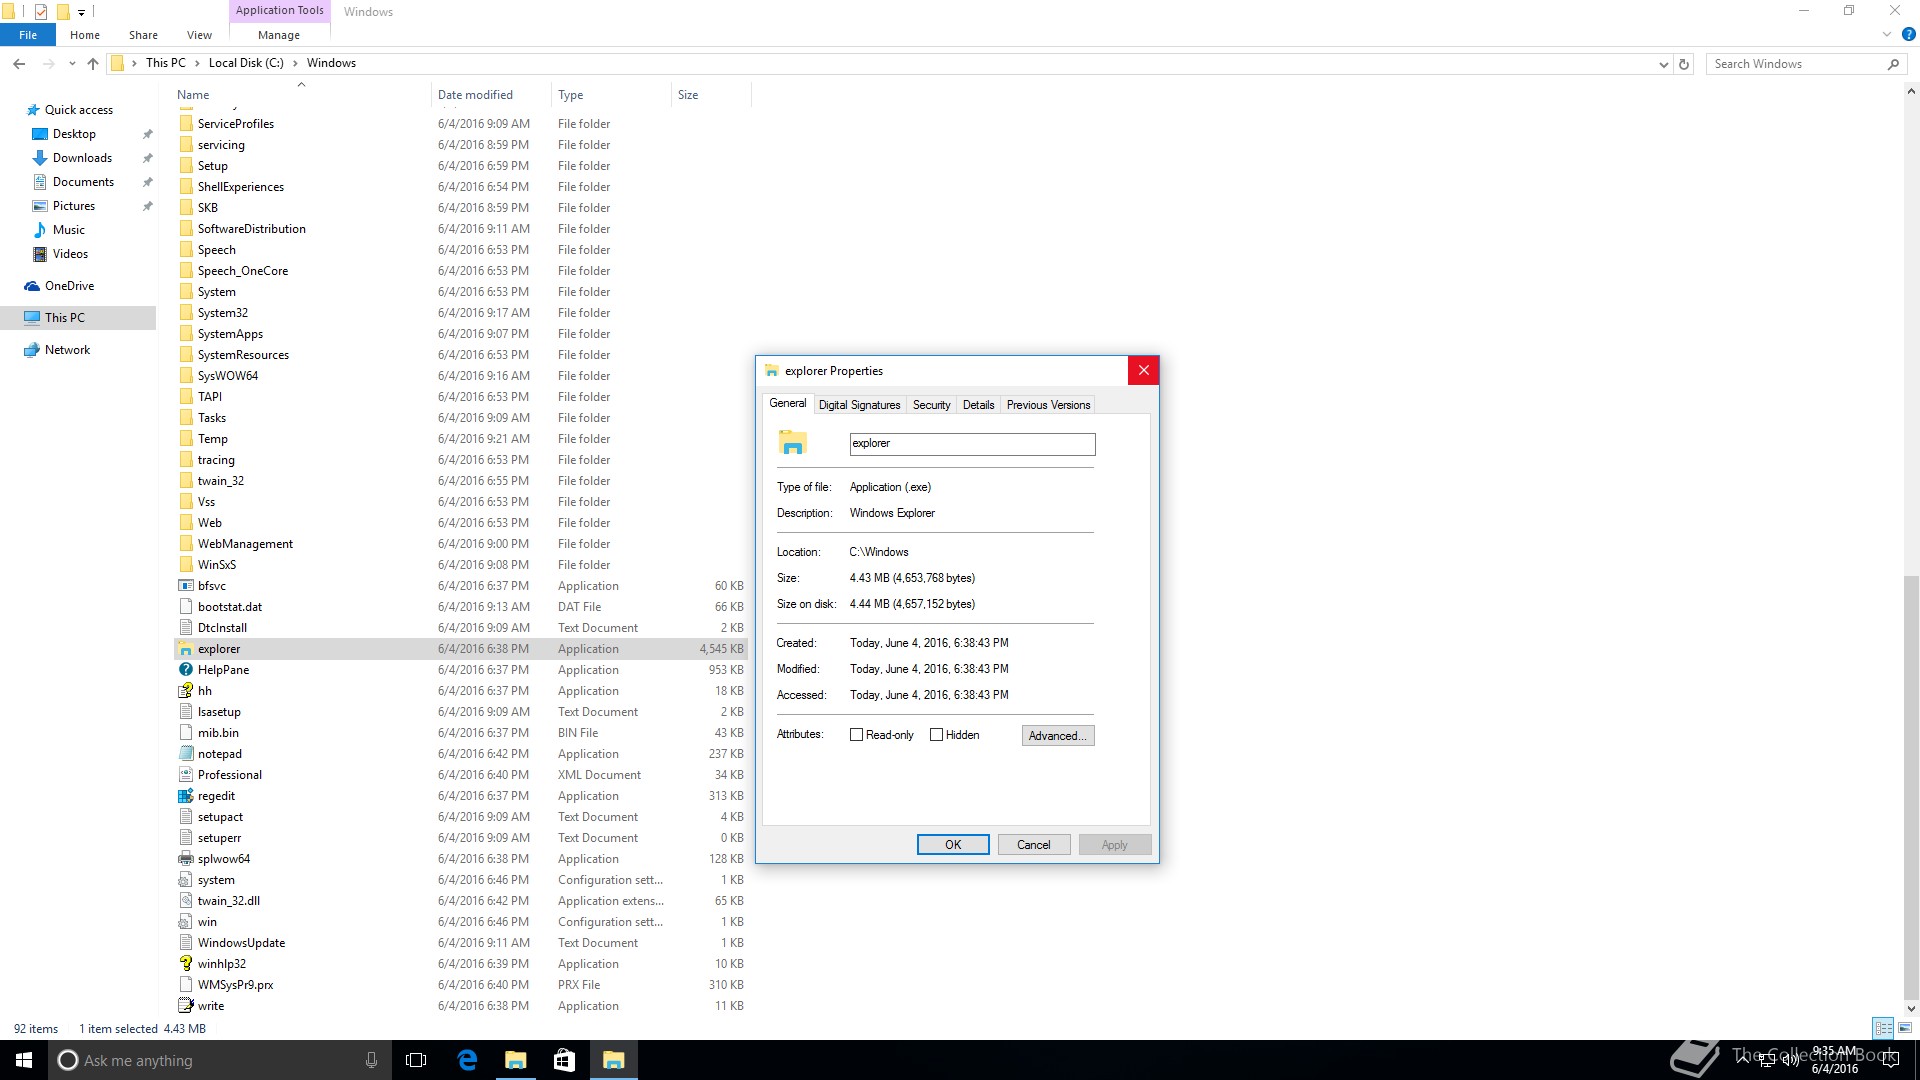
Task: Open the View ribbon tab
Action: pos(199,35)
